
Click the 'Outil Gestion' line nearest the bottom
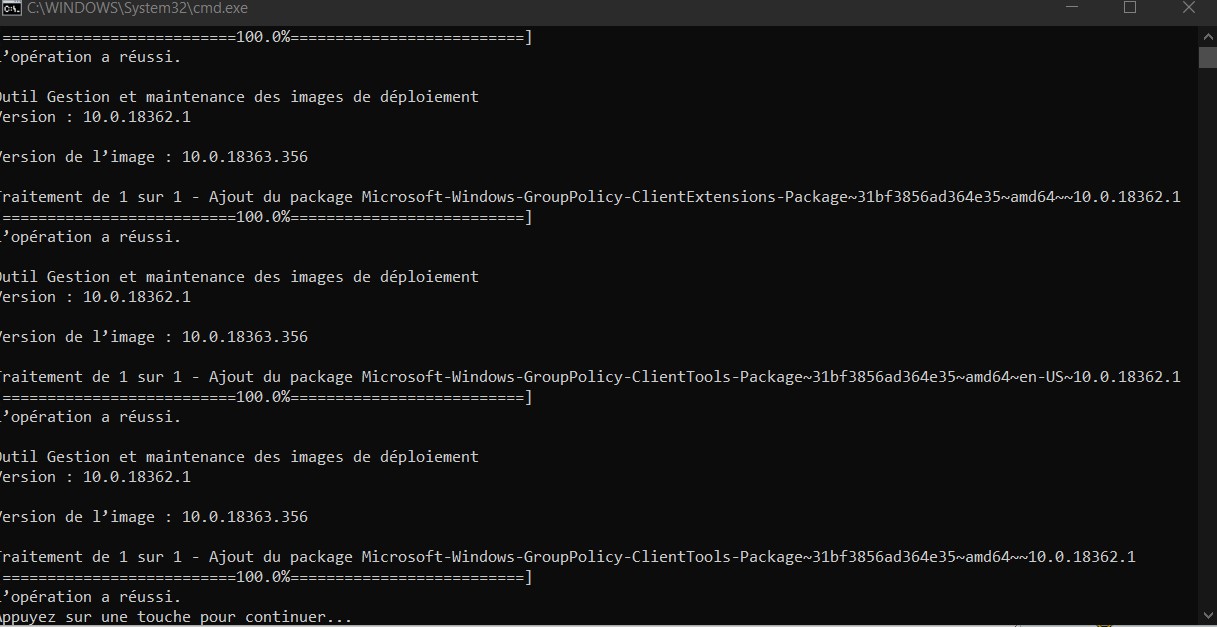pyautogui.click(x=239, y=457)
